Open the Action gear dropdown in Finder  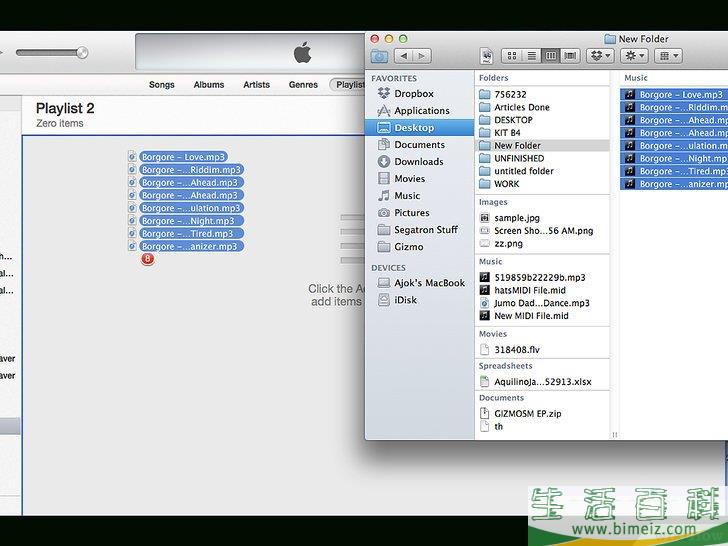tap(634, 56)
